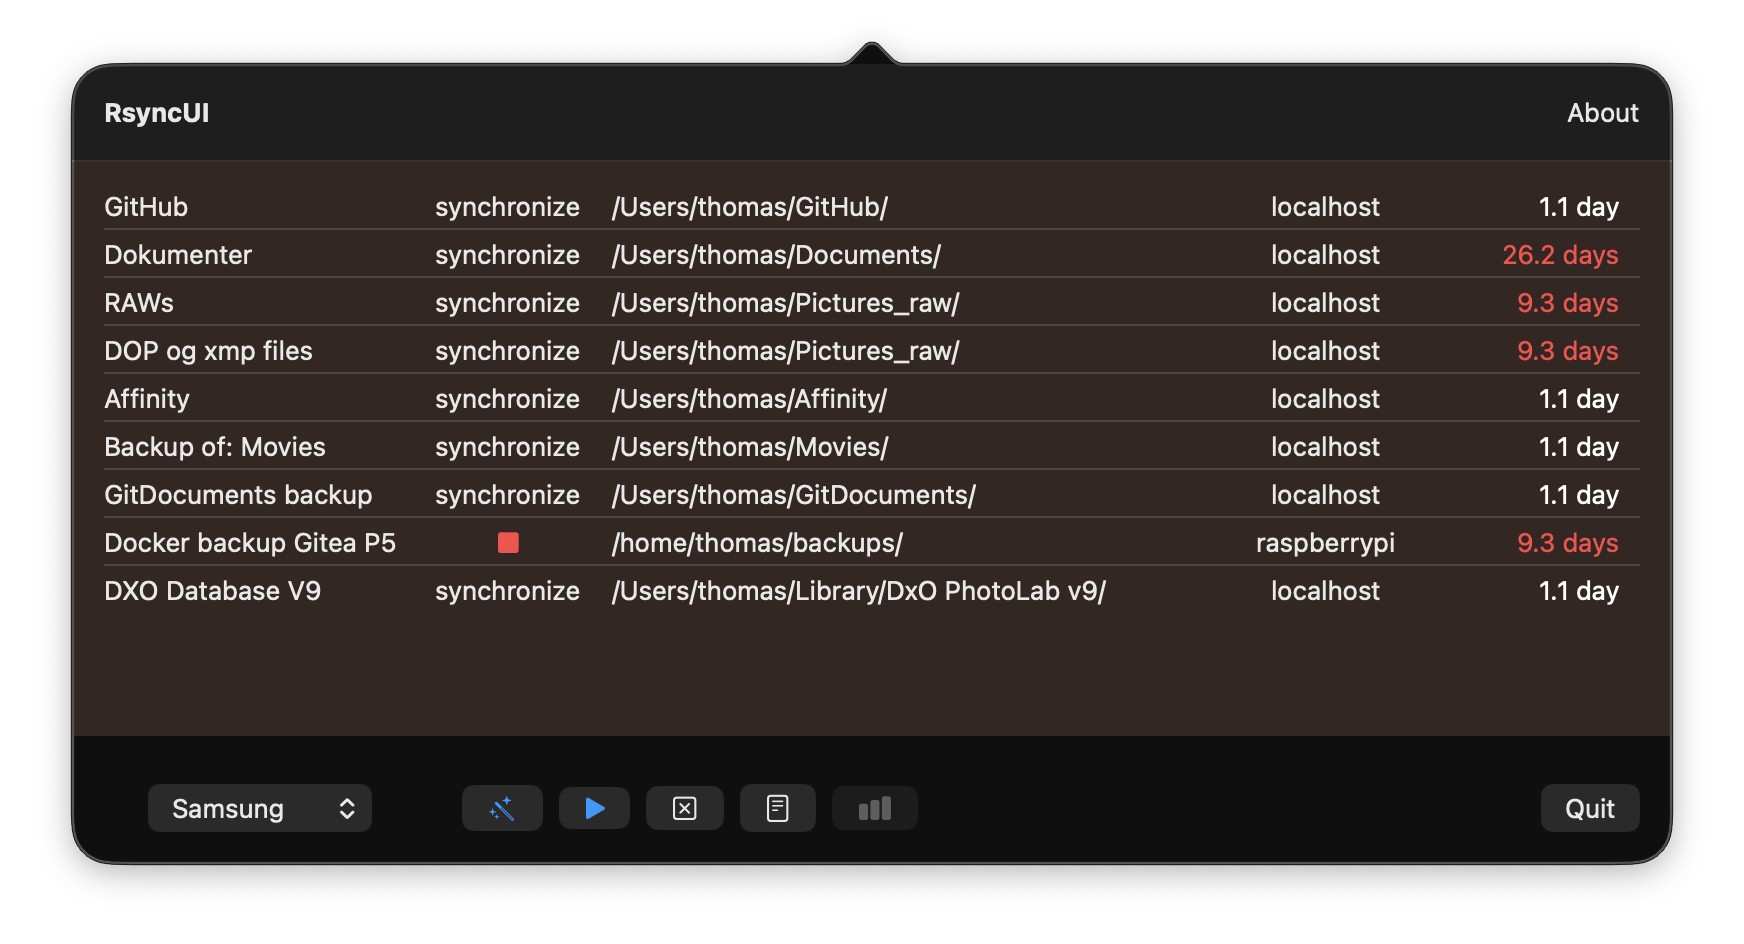The image size is (1744, 944).
Task: Select the DOP og xmp files row
Action: coord(208,351)
